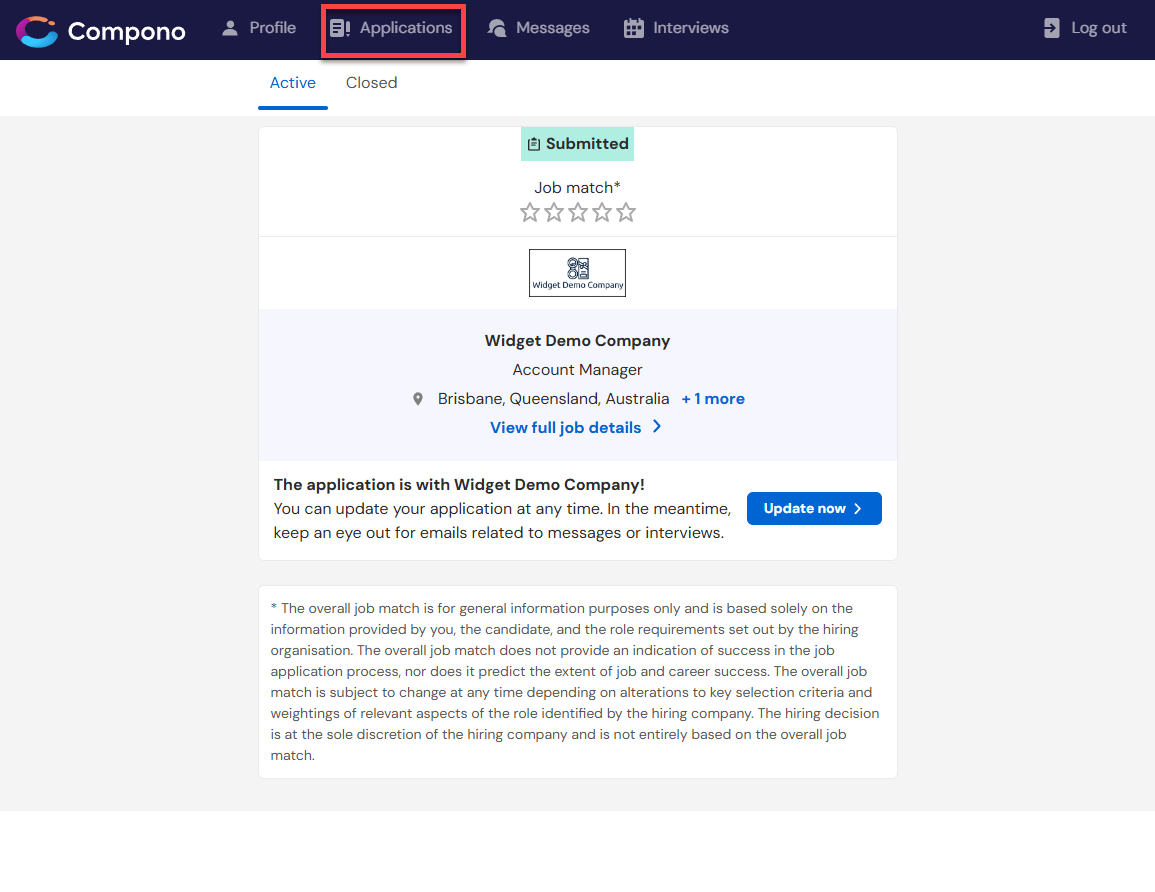Click the Messages chat bubble icon

point(497,28)
